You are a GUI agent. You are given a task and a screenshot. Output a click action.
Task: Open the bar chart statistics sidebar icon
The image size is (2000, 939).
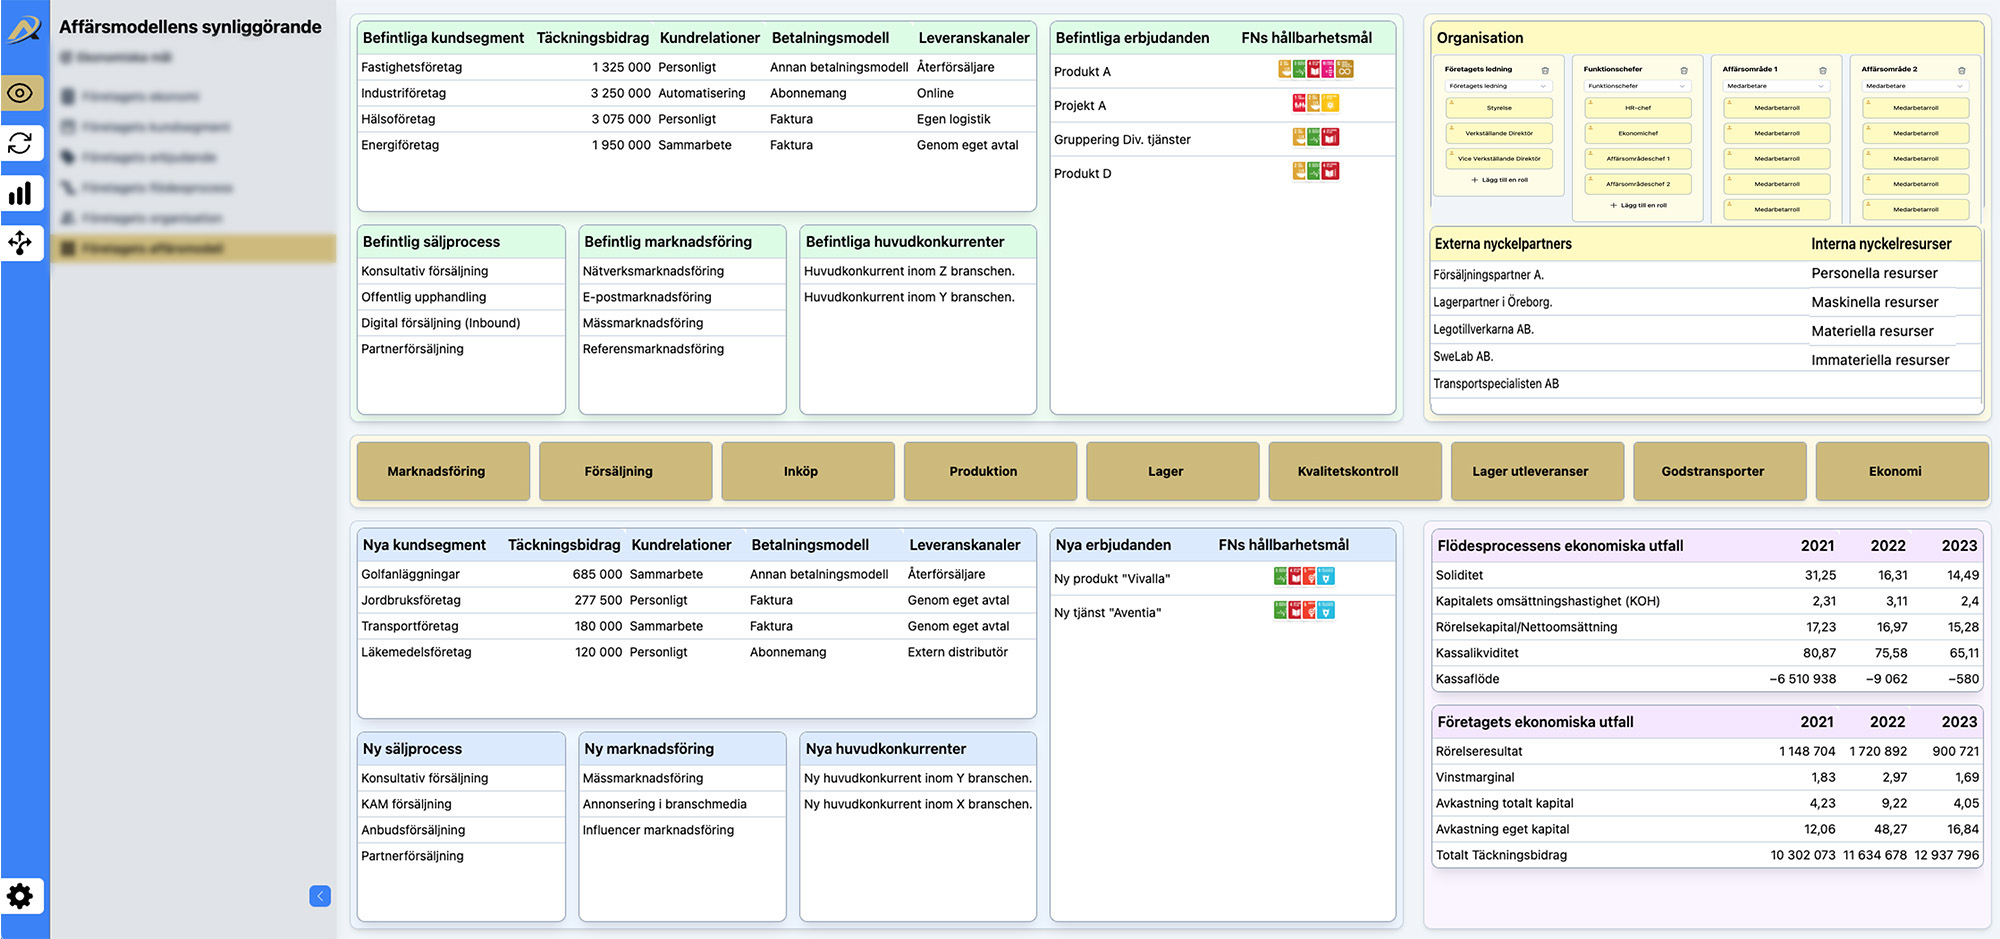point(21,193)
